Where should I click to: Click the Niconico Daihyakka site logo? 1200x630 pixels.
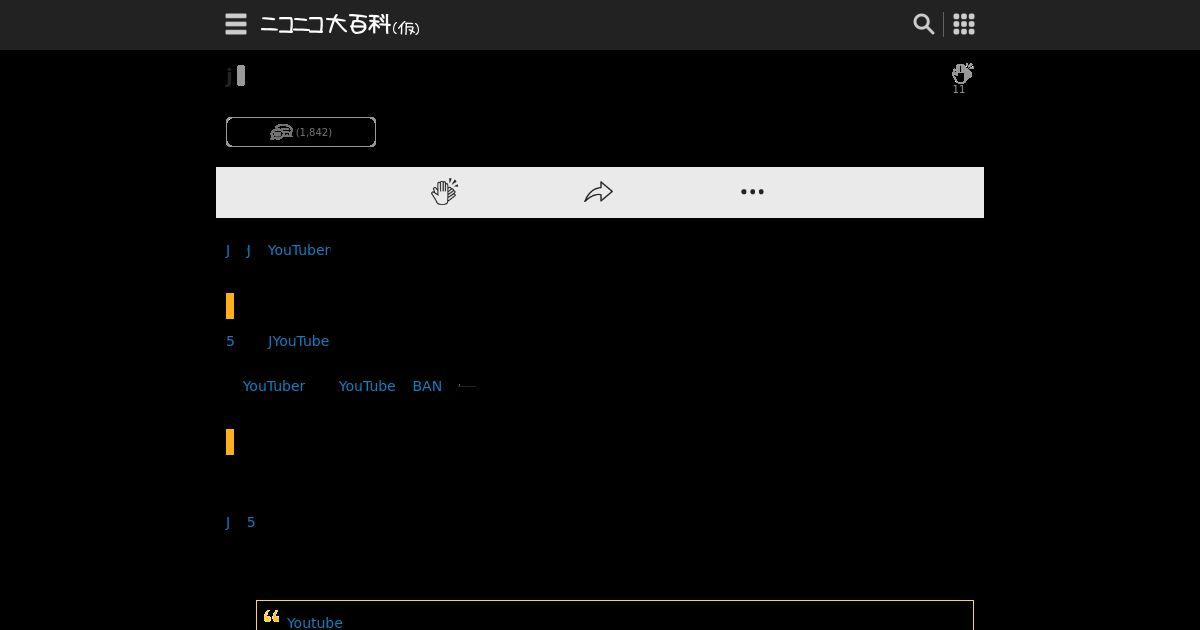(340, 24)
